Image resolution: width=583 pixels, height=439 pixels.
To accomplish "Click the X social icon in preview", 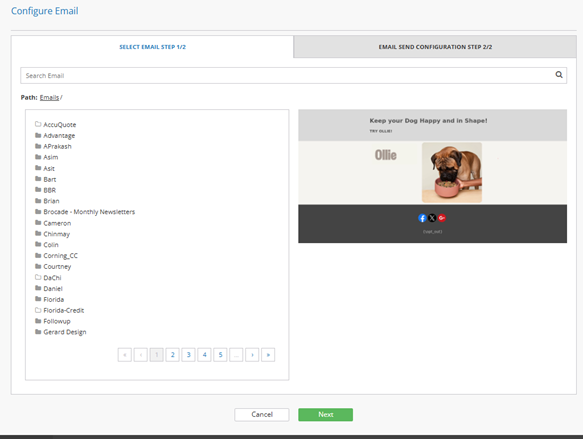I will click(x=432, y=218).
